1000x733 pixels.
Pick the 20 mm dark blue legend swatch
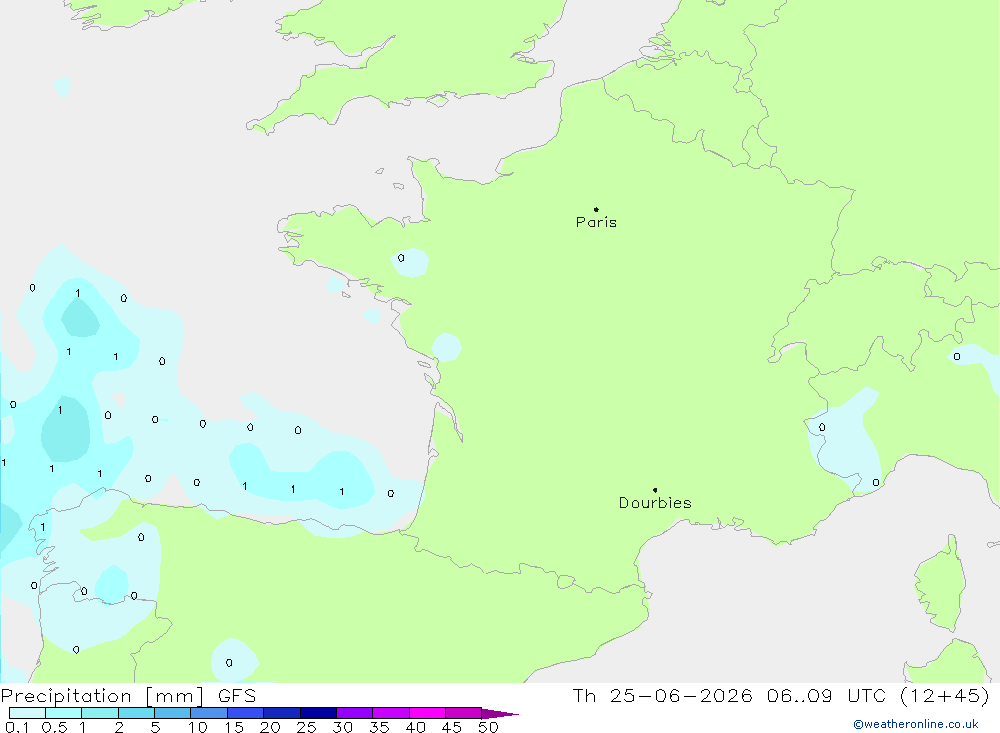coord(282,713)
